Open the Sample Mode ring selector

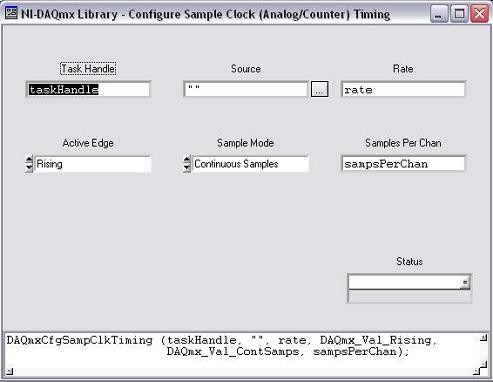tap(250, 164)
